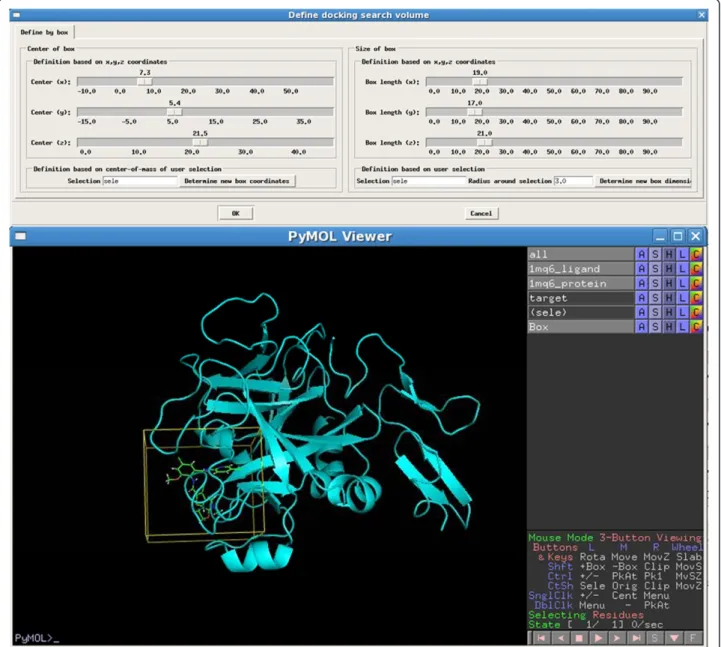Open Show menu for 'all' object
Screen dimensions: 721x647
pos(655,254)
